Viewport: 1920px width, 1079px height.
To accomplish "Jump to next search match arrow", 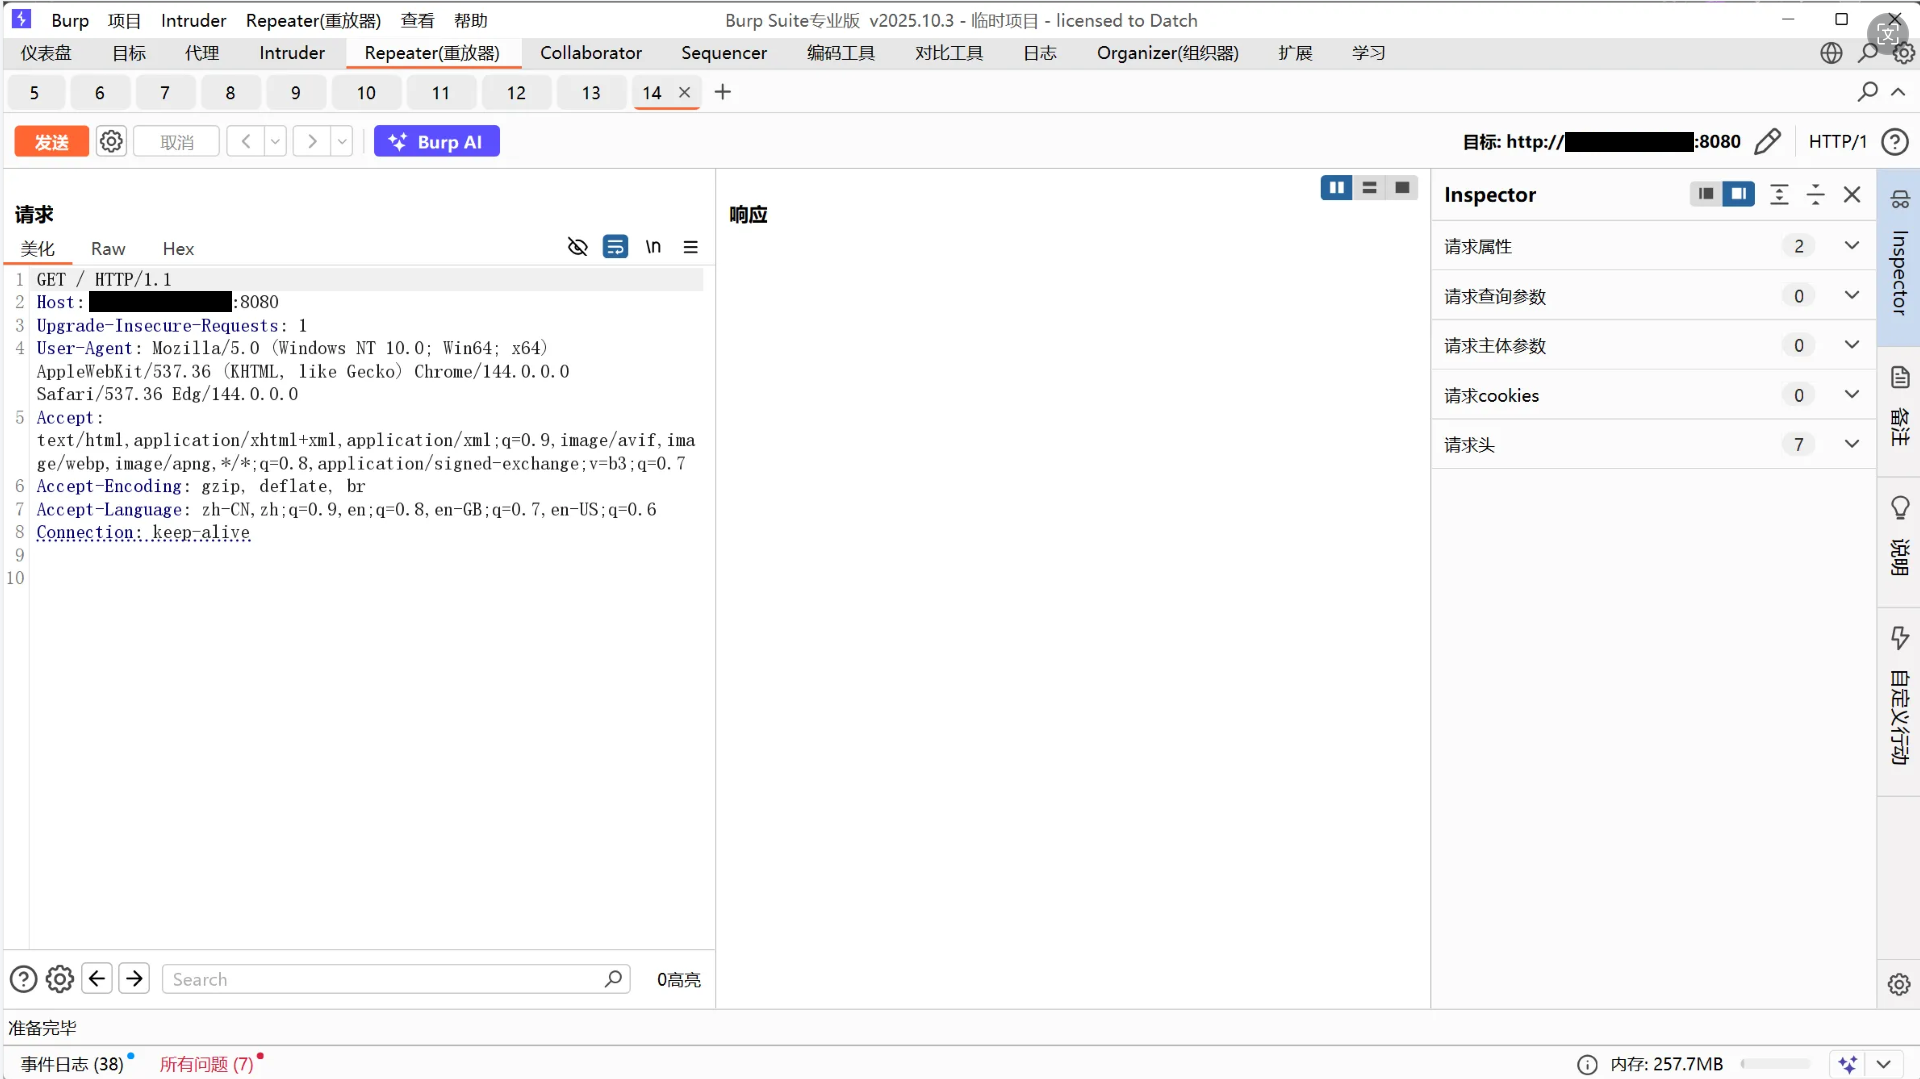I will point(134,978).
